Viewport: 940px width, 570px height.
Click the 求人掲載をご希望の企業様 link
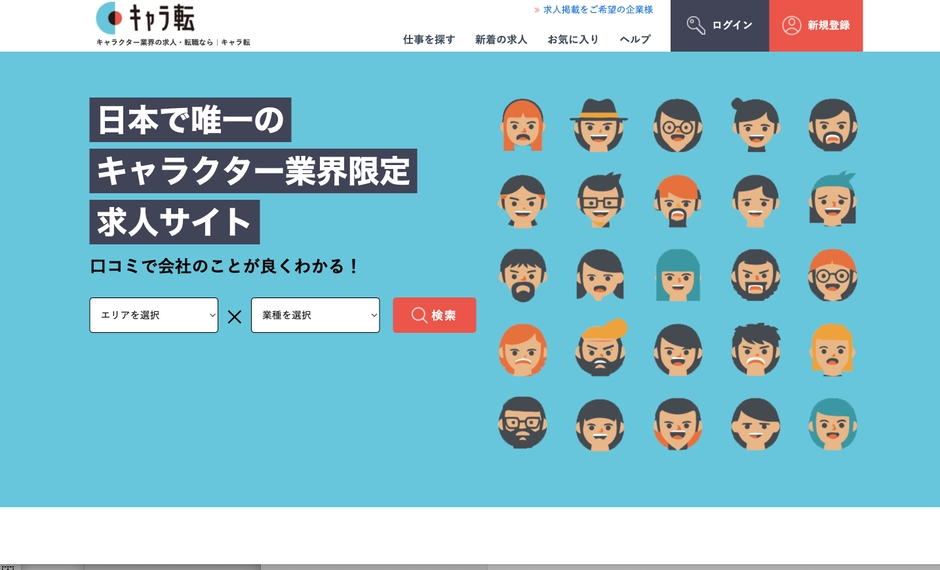coord(597,9)
